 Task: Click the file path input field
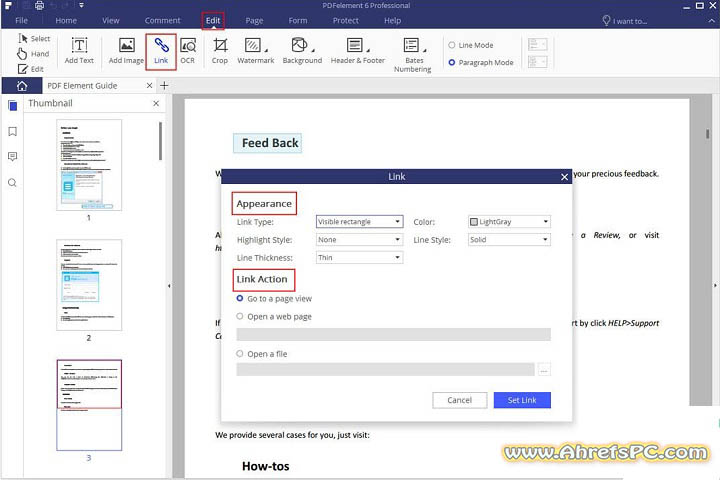386,369
